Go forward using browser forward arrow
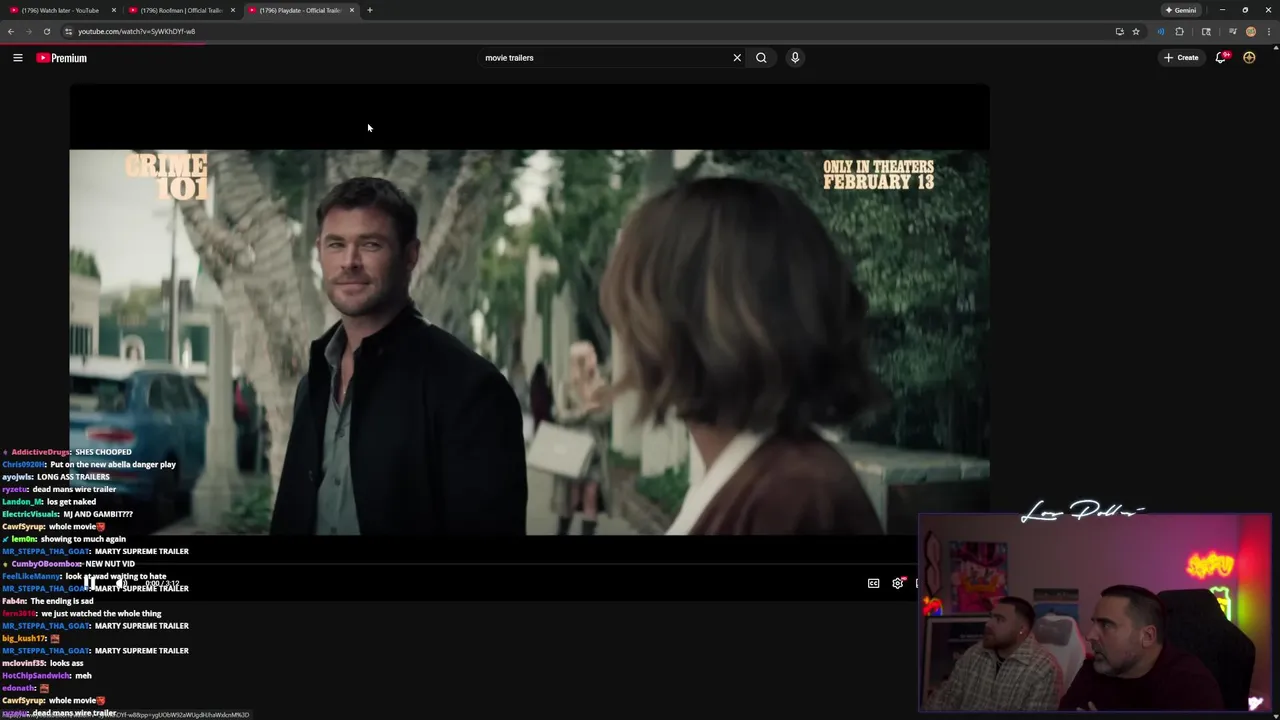The height and width of the screenshot is (720, 1280). [28, 31]
